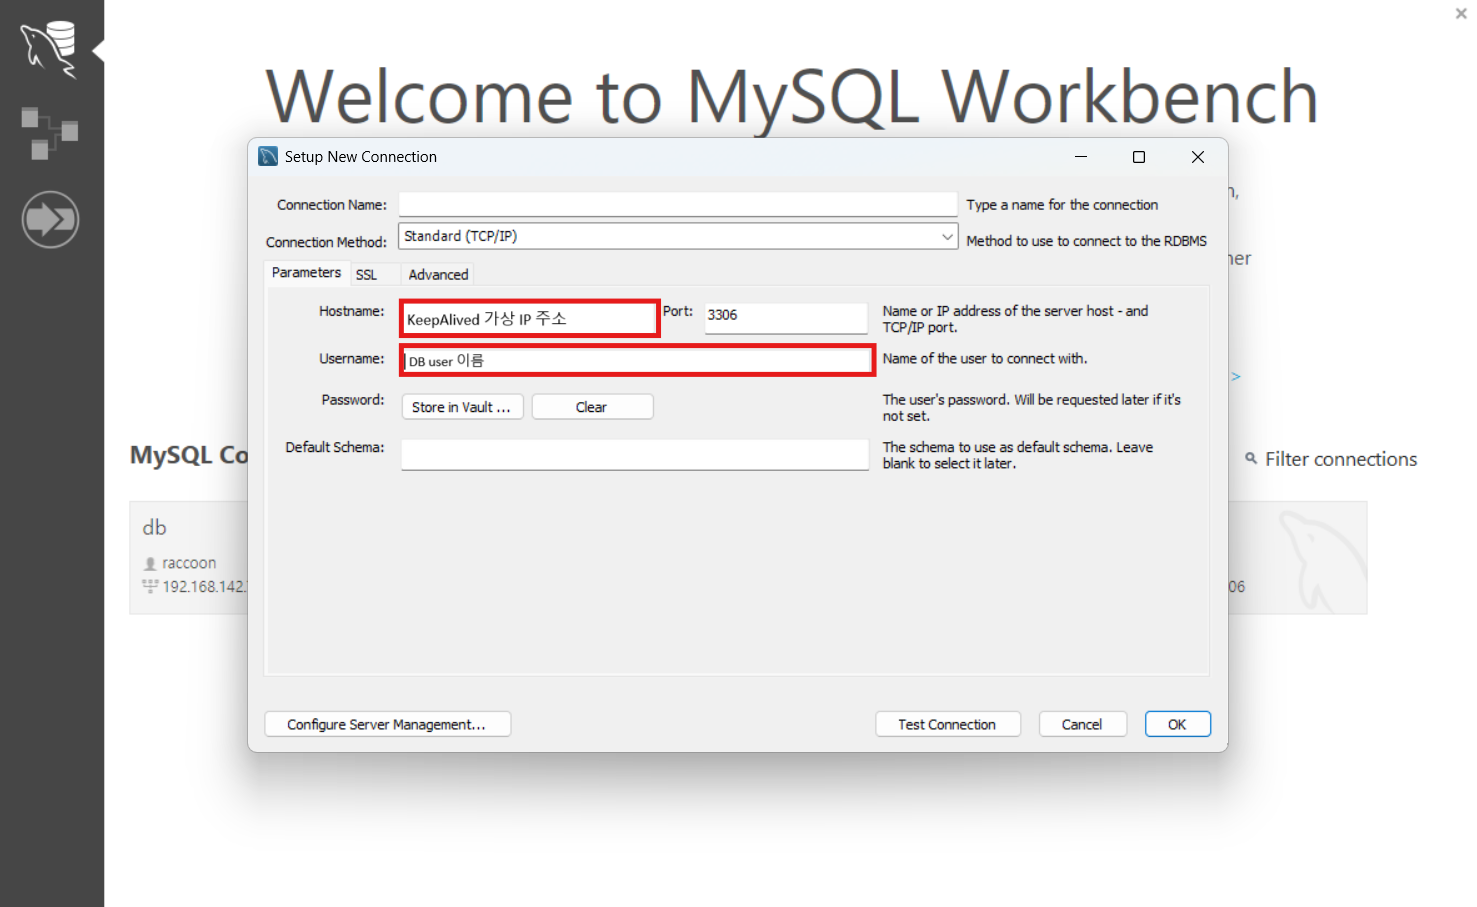Focus the Connection Name field
This screenshot has width=1477, height=907.
(x=678, y=204)
